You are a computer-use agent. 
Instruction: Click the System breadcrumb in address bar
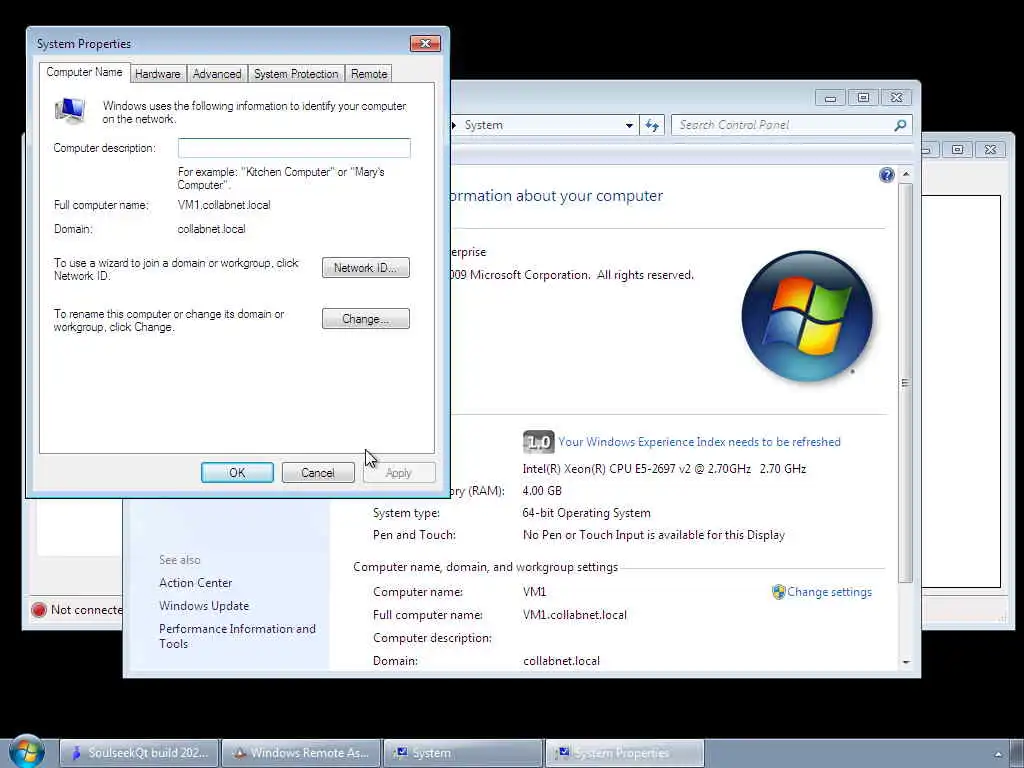483,125
